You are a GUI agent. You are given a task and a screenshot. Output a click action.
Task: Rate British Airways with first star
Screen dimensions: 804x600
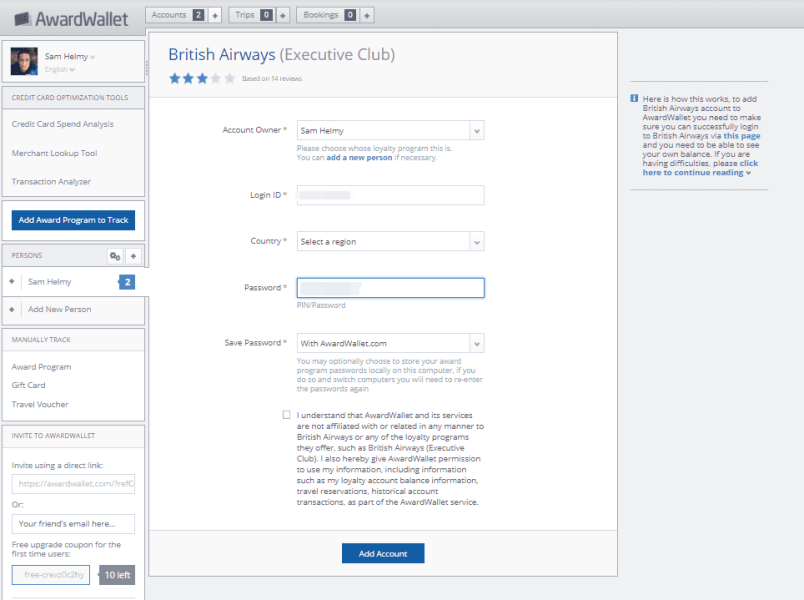[175, 78]
